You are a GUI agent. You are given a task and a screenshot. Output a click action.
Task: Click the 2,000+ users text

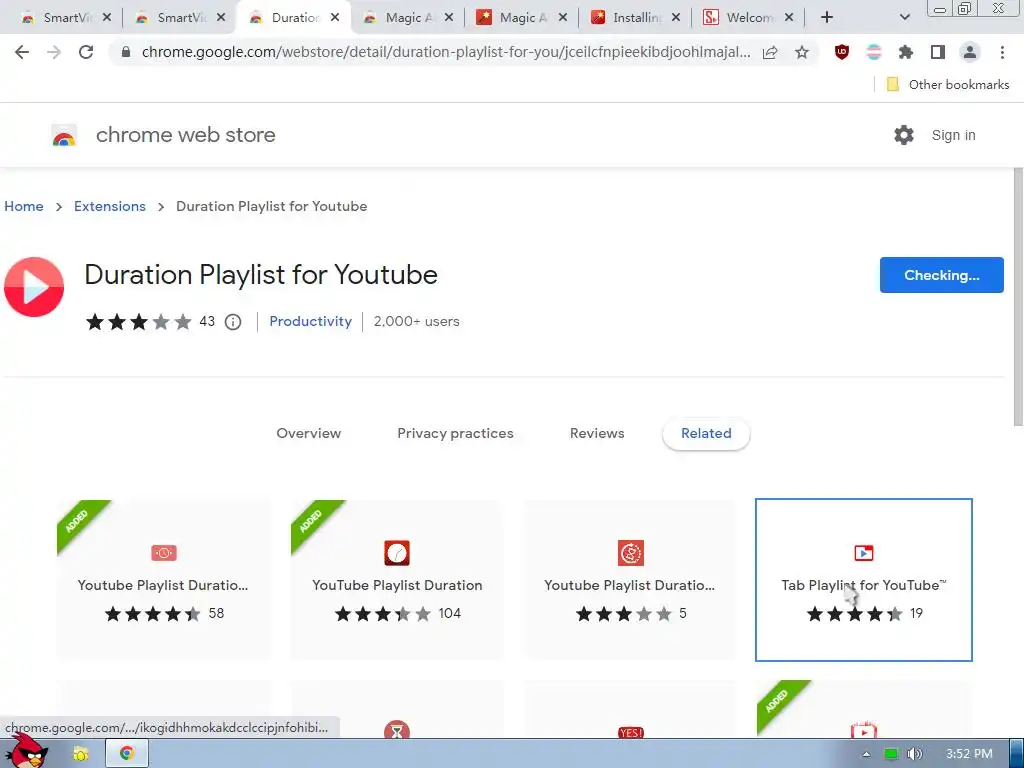pyautogui.click(x=417, y=321)
